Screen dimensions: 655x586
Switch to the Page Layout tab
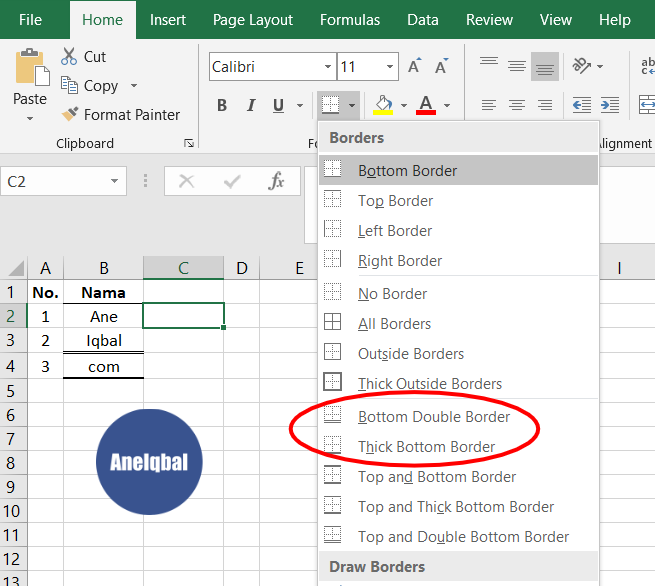pyautogui.click(x=253, y=20)
